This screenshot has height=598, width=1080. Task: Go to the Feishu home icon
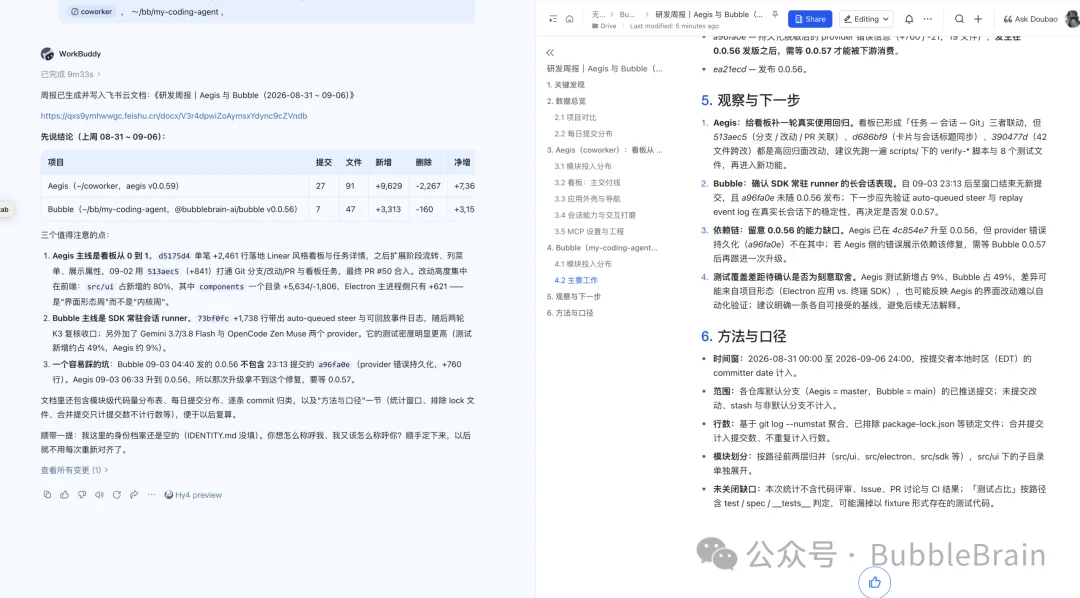pyautogui.click(x=570, y=19)
